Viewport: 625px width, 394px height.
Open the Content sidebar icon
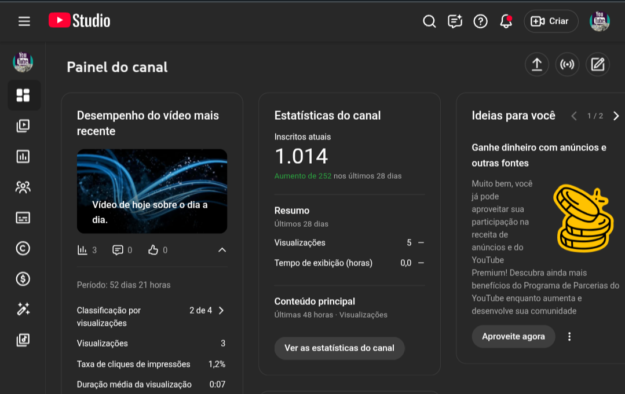pos(23,126)
